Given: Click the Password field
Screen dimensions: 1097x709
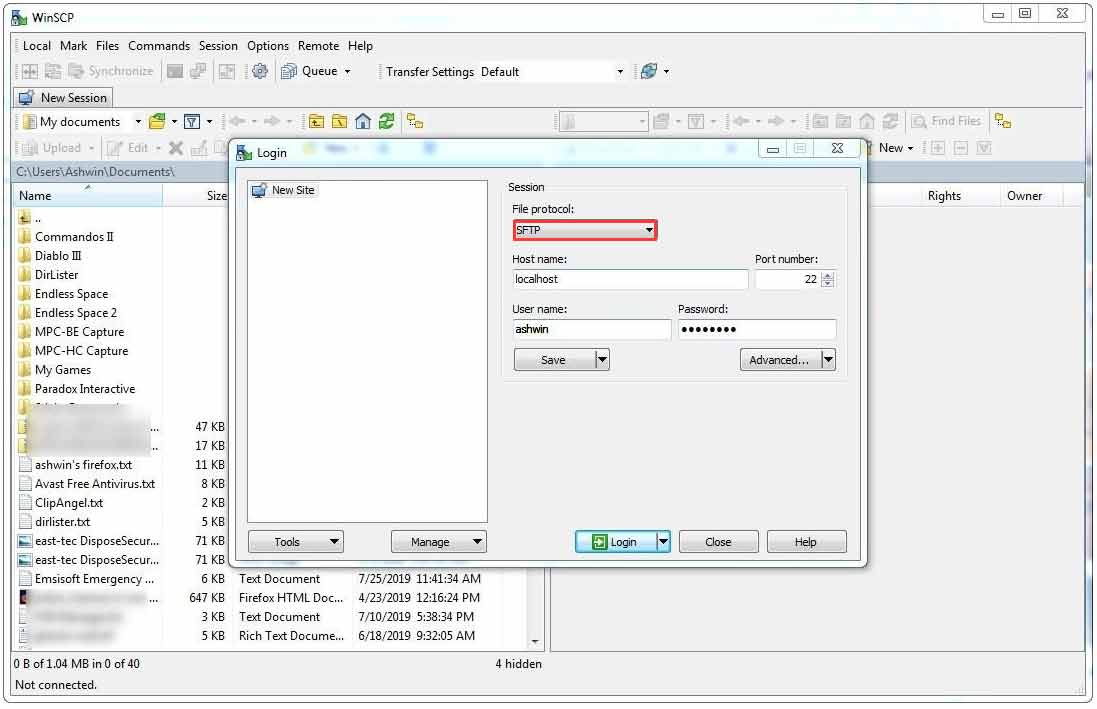Looking at the screenshot, I should [x=756, y=330].
